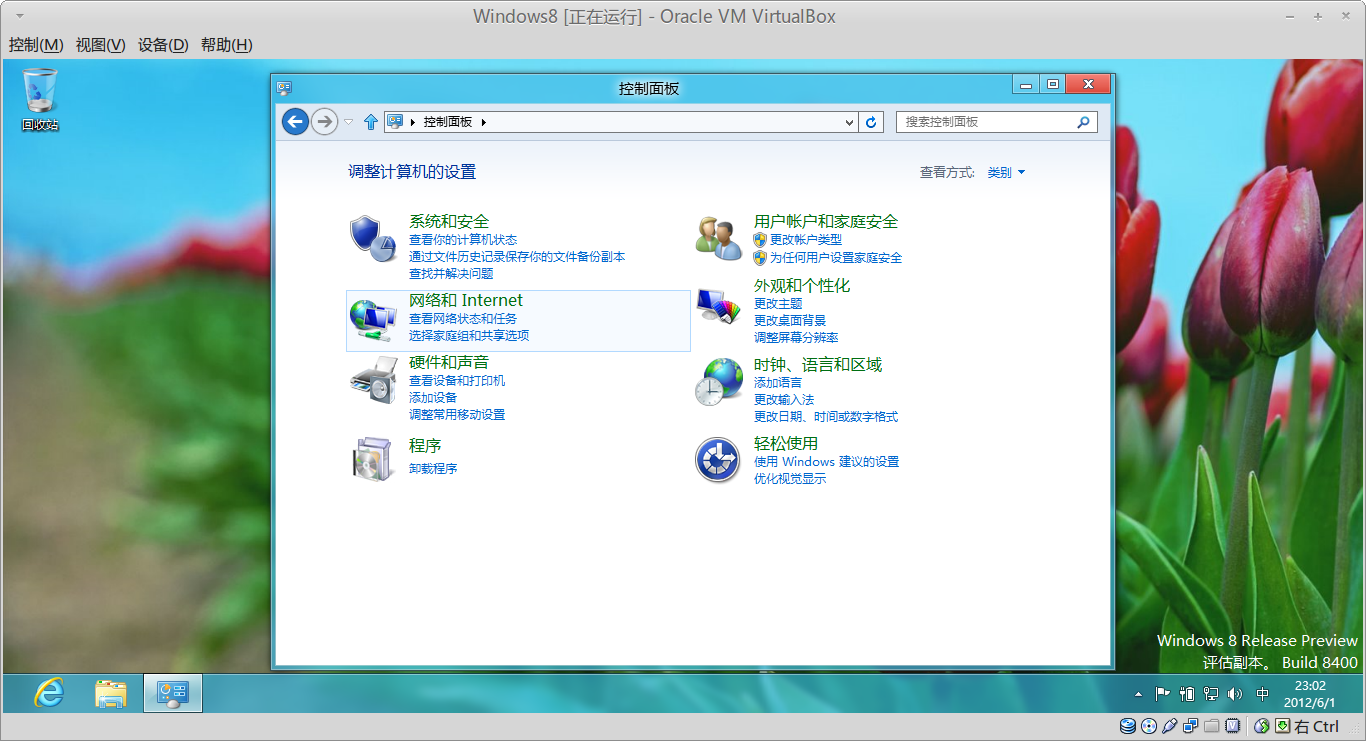Click the VirtualBox network status icon

[x=1191, y=726]
